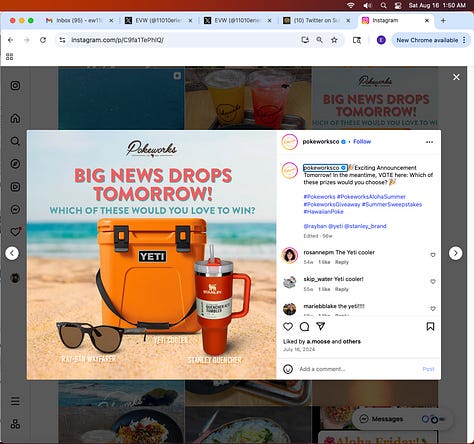Close the Instagram browser tab
Viewport: 474px width, 444px height.
click(427, 21)
